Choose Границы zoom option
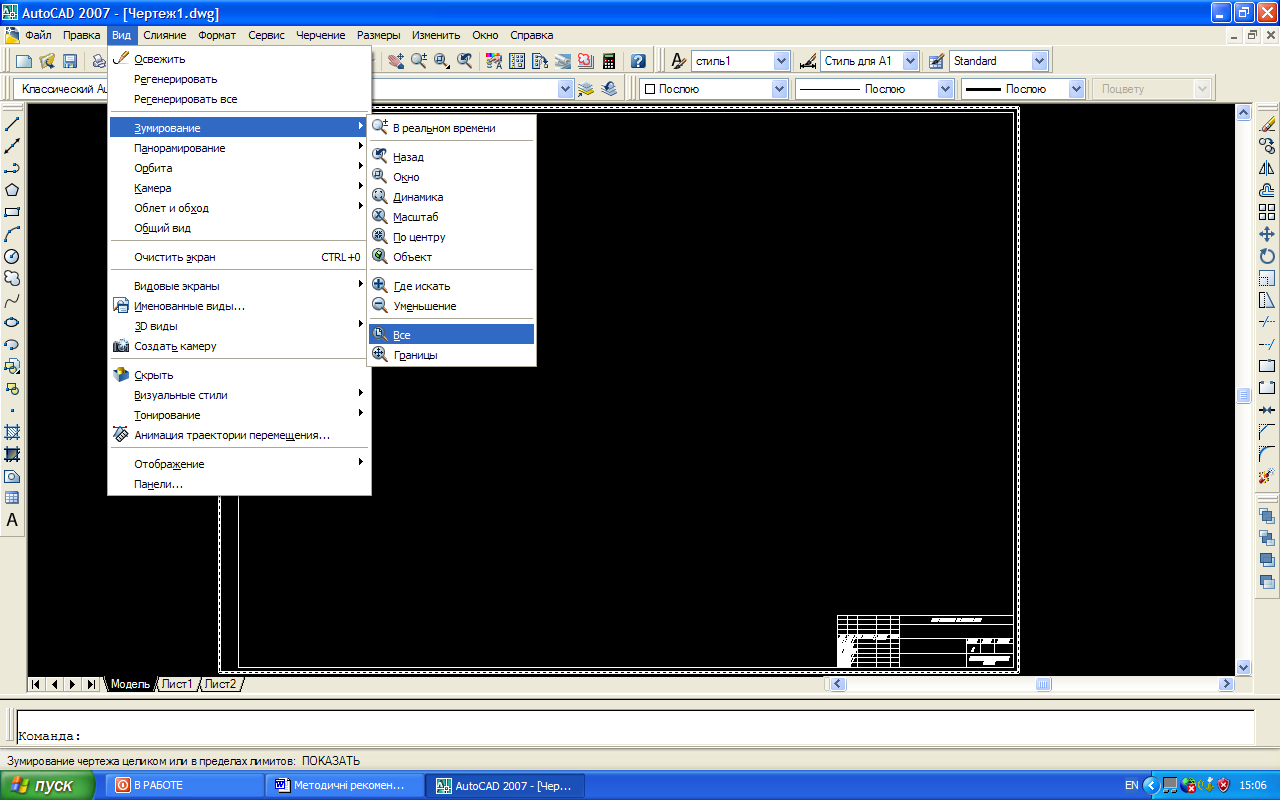This screenshot has width=1280, height=800. pos(452,355)
